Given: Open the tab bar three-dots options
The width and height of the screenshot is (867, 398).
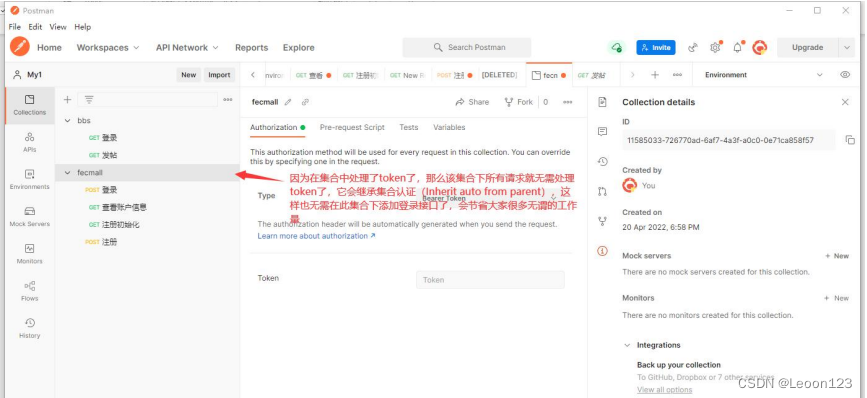Looking at the screenshot, I should pos(677,75).
